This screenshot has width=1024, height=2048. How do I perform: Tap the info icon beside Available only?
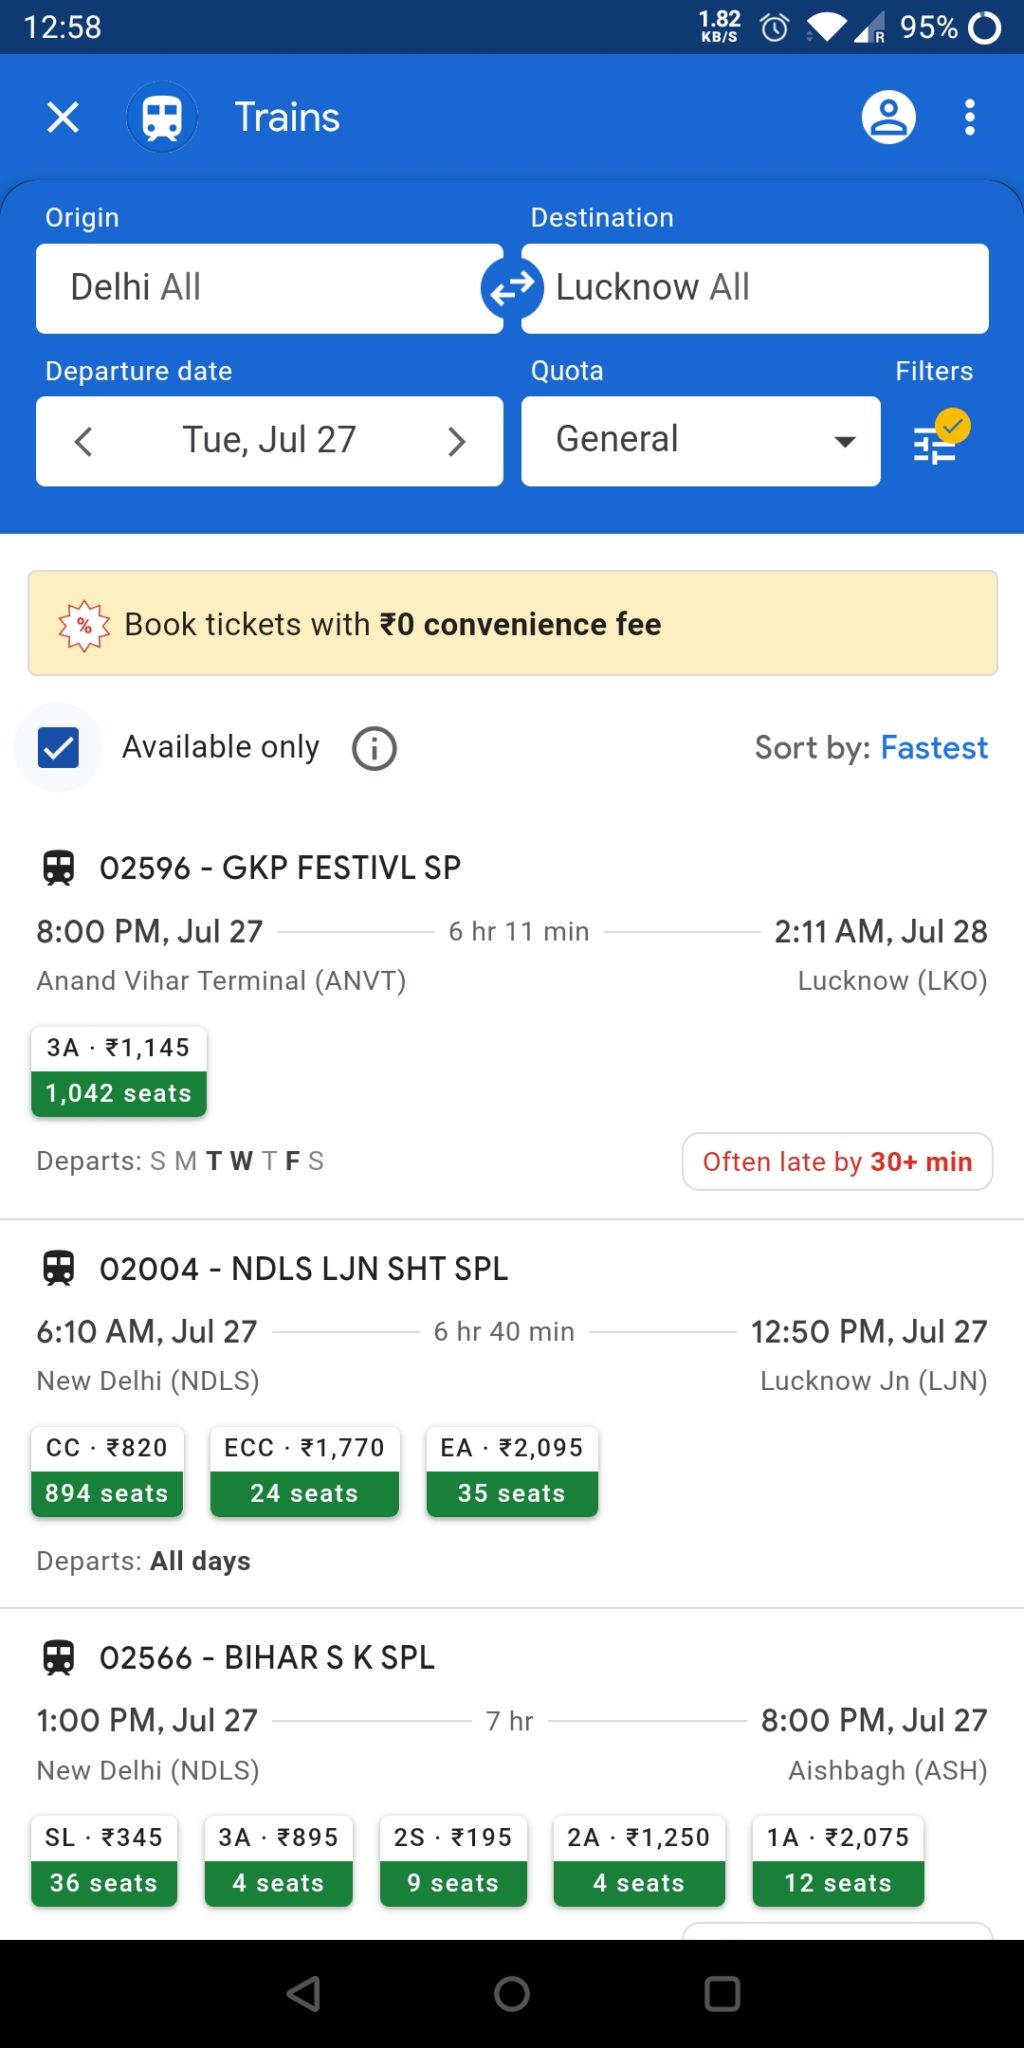click(372, 747)
